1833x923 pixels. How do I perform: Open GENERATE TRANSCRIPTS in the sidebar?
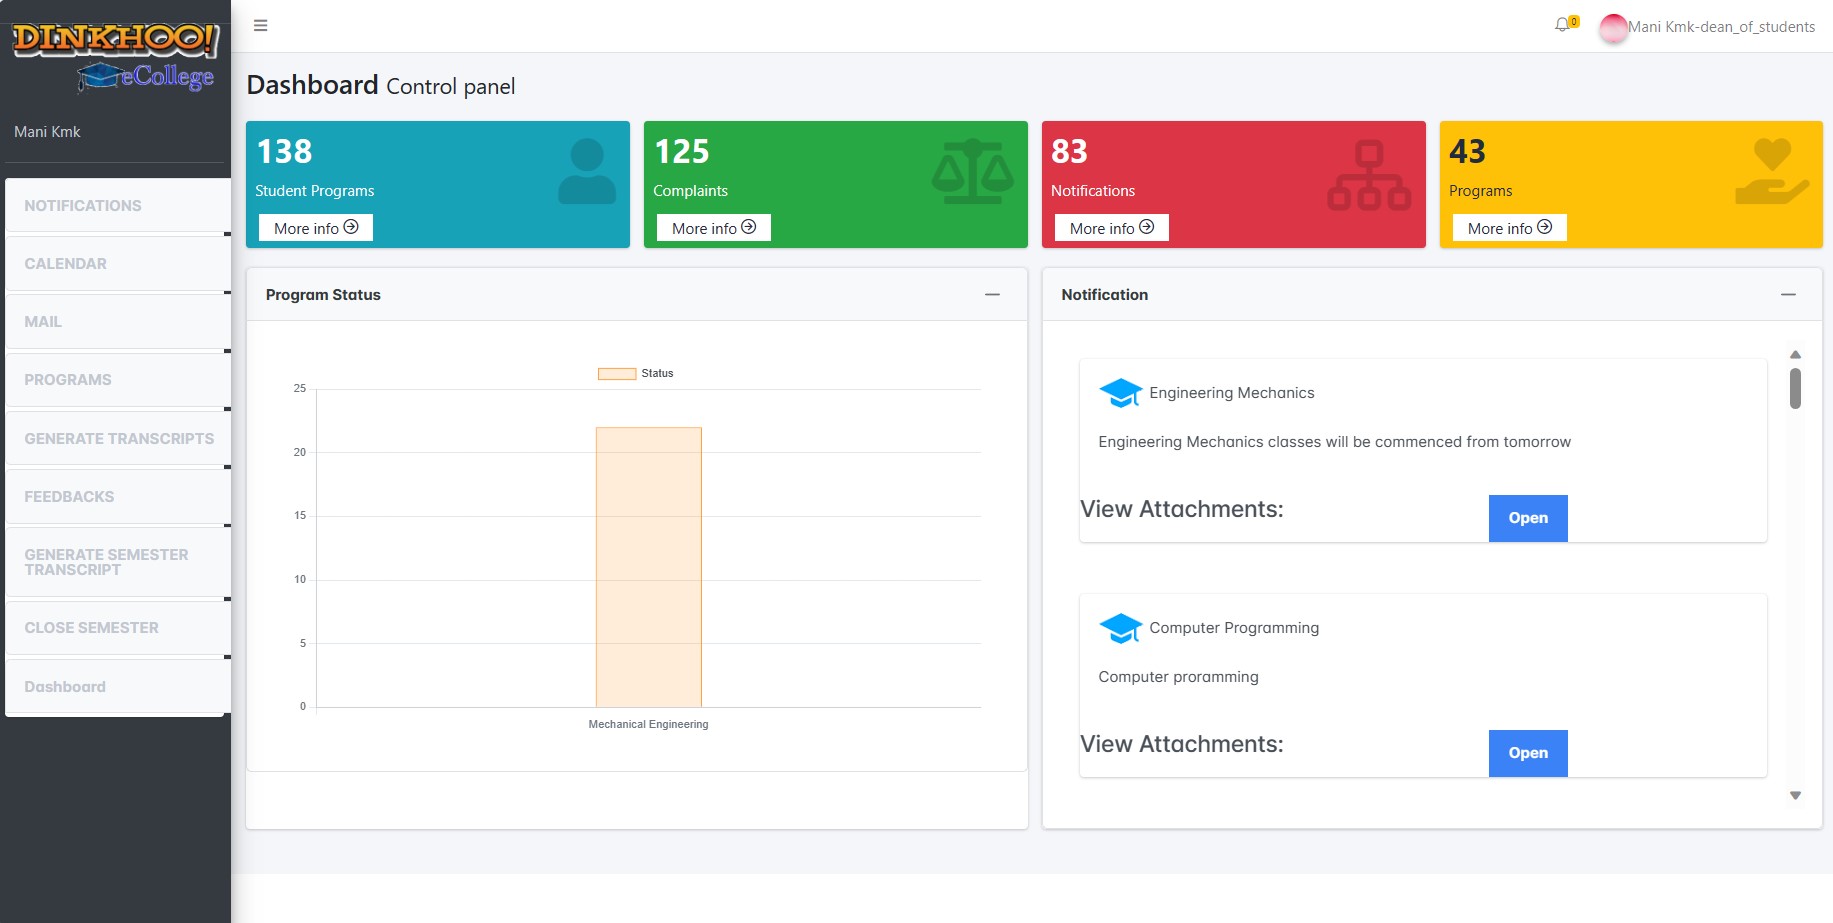click(118, 439)
